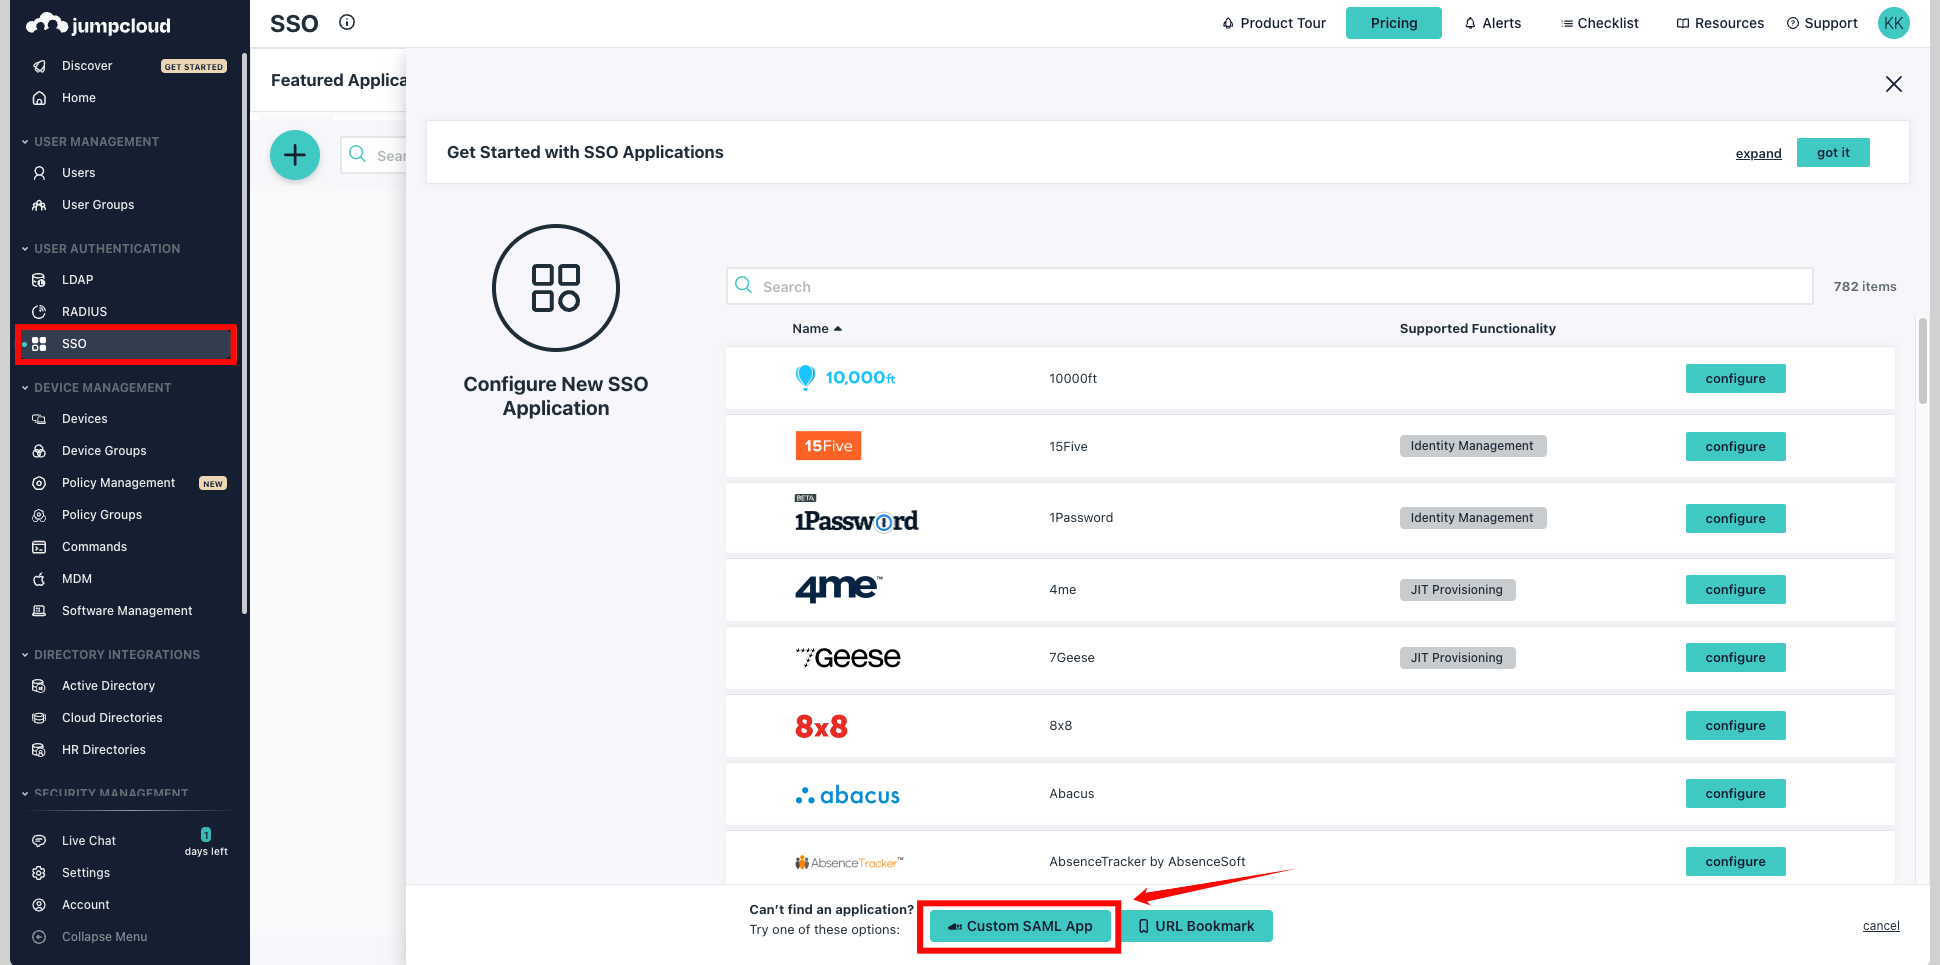Click the 15Five Identity Management tag
Image resolution: width=1940 pixels, height=965 pixels.
(1472, 446)
